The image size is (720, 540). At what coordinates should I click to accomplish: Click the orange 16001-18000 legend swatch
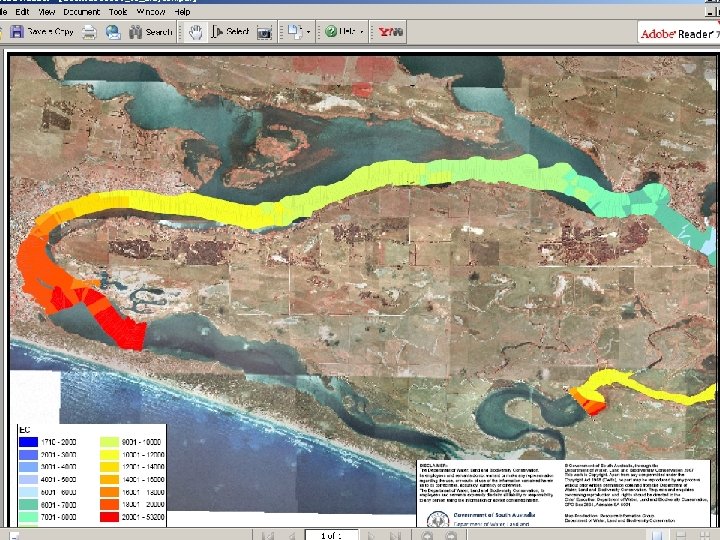[x=109, y=492]
